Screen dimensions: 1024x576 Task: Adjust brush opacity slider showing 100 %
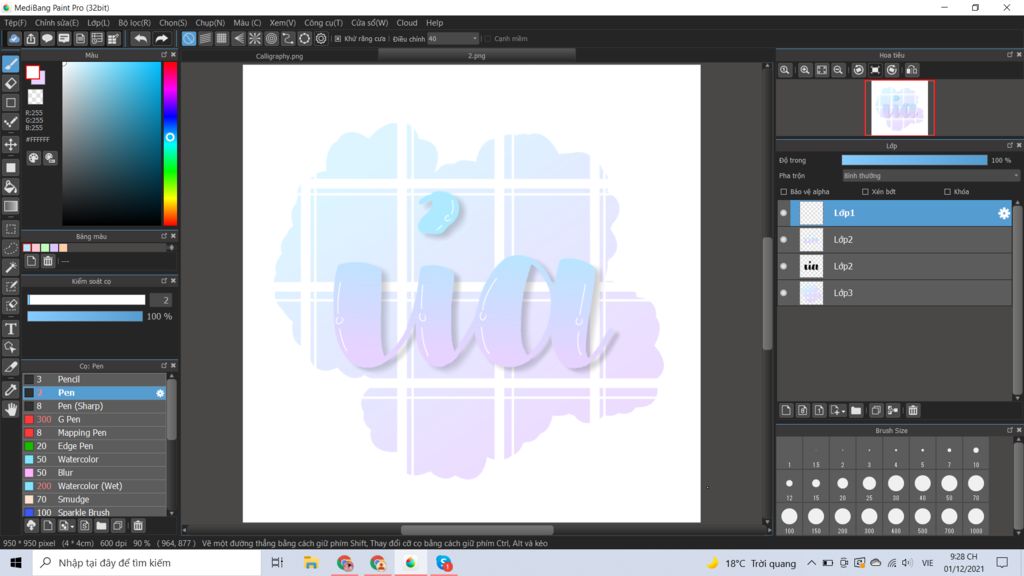pos(85,316)
